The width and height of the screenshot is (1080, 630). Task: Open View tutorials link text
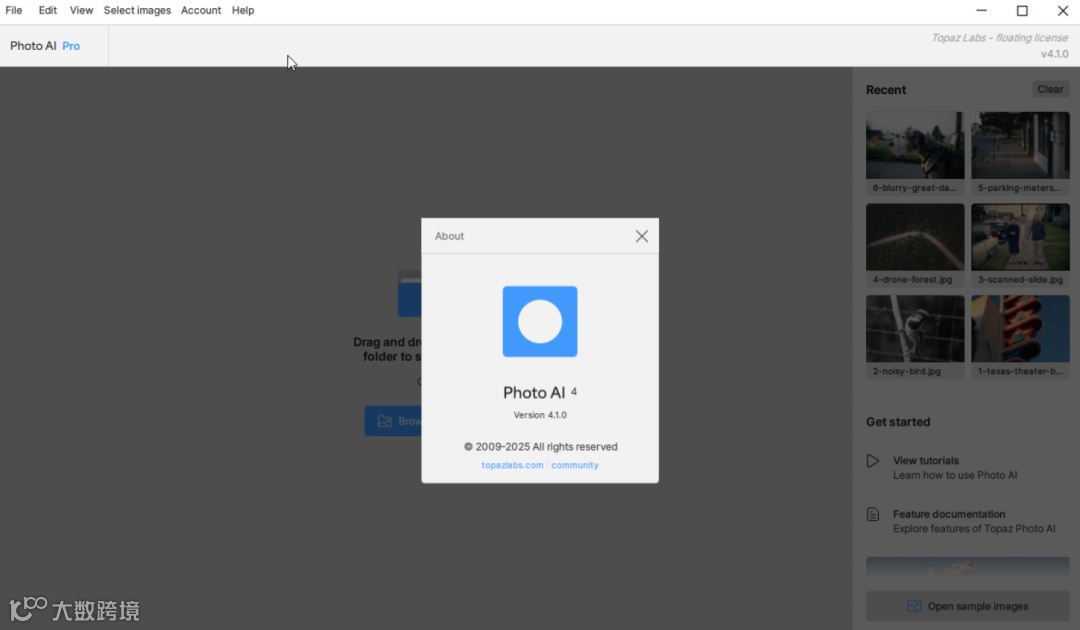[x=926, y=461]
